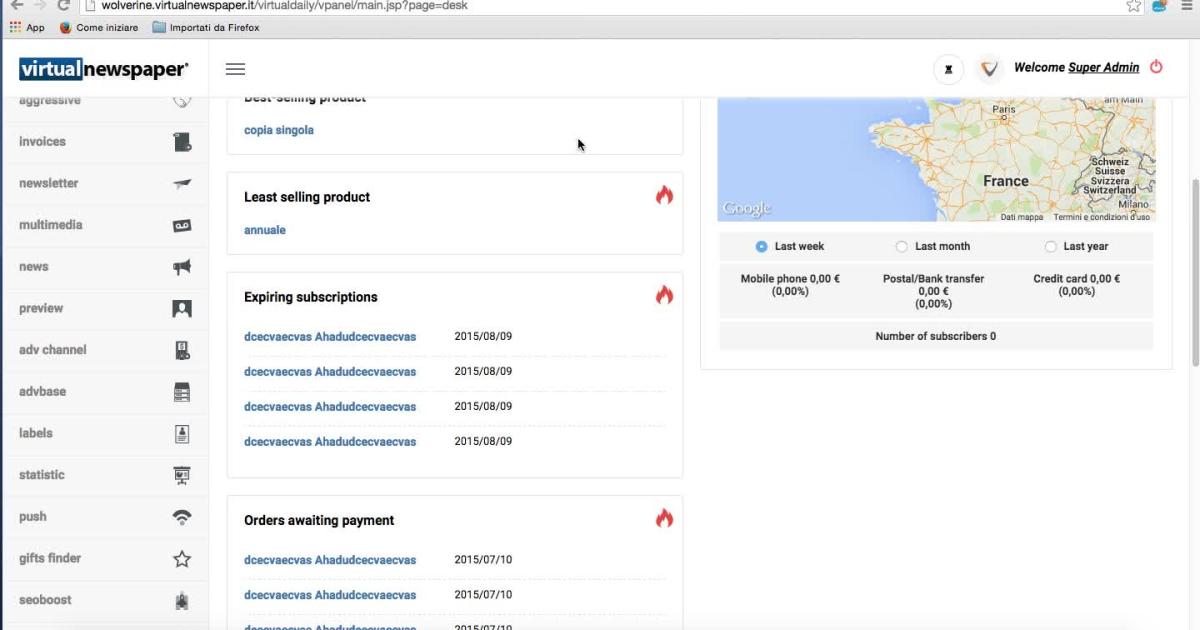
Task: Open the push wifi icon
Action: [x=181, y=517]
